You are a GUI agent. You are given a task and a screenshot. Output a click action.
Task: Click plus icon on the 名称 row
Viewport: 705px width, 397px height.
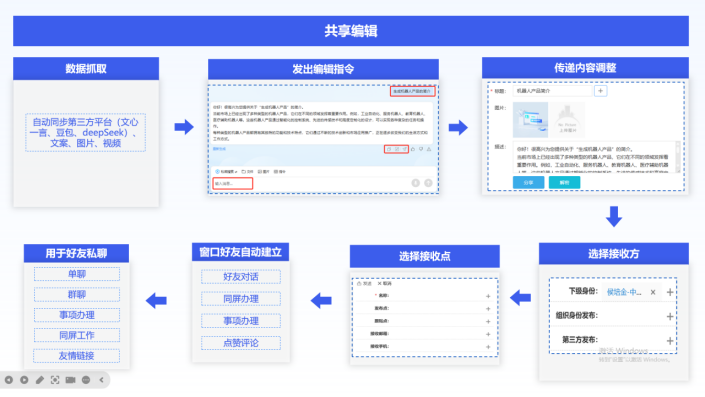tap(488, 296)
